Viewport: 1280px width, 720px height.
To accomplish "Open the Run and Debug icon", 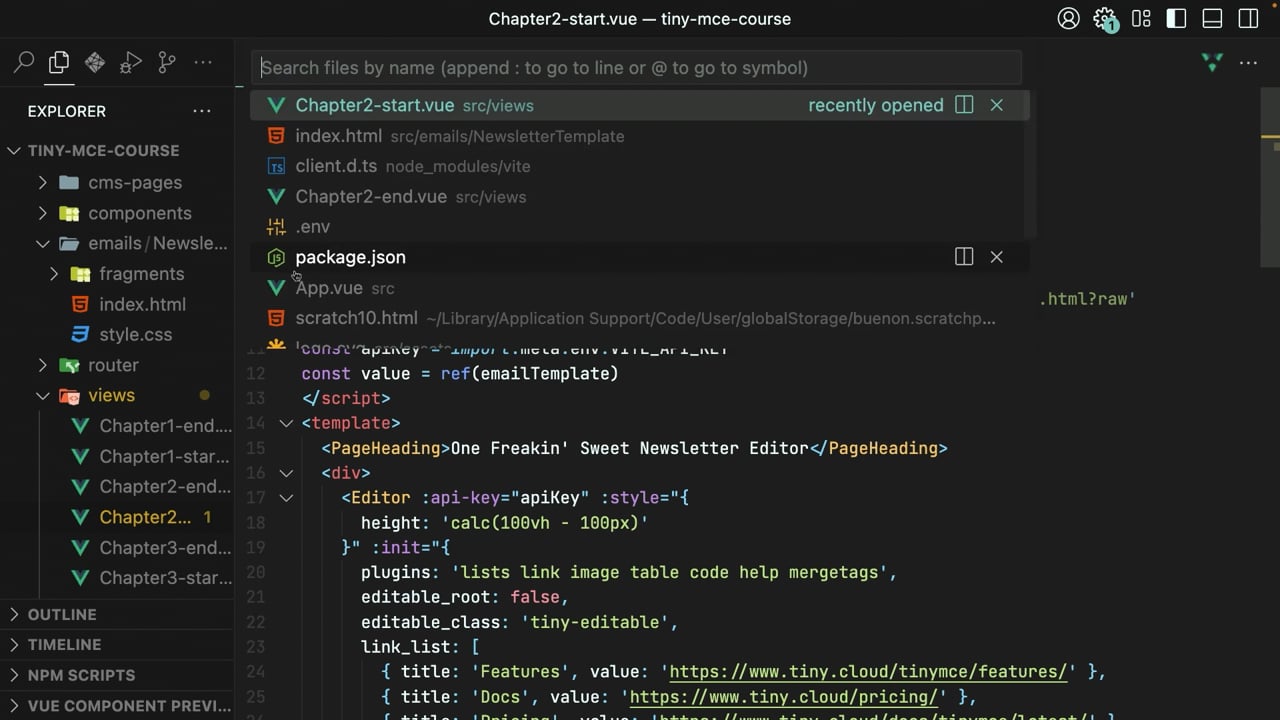I will click(131, 63).
